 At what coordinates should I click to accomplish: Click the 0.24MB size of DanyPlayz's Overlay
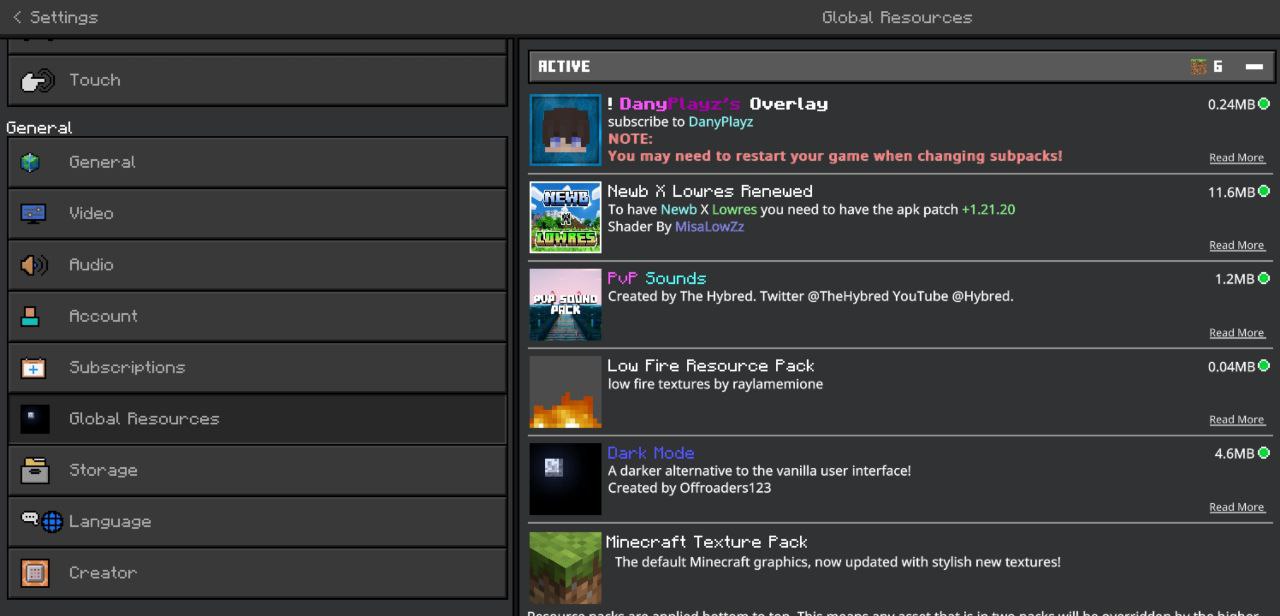pos(1231,104)
